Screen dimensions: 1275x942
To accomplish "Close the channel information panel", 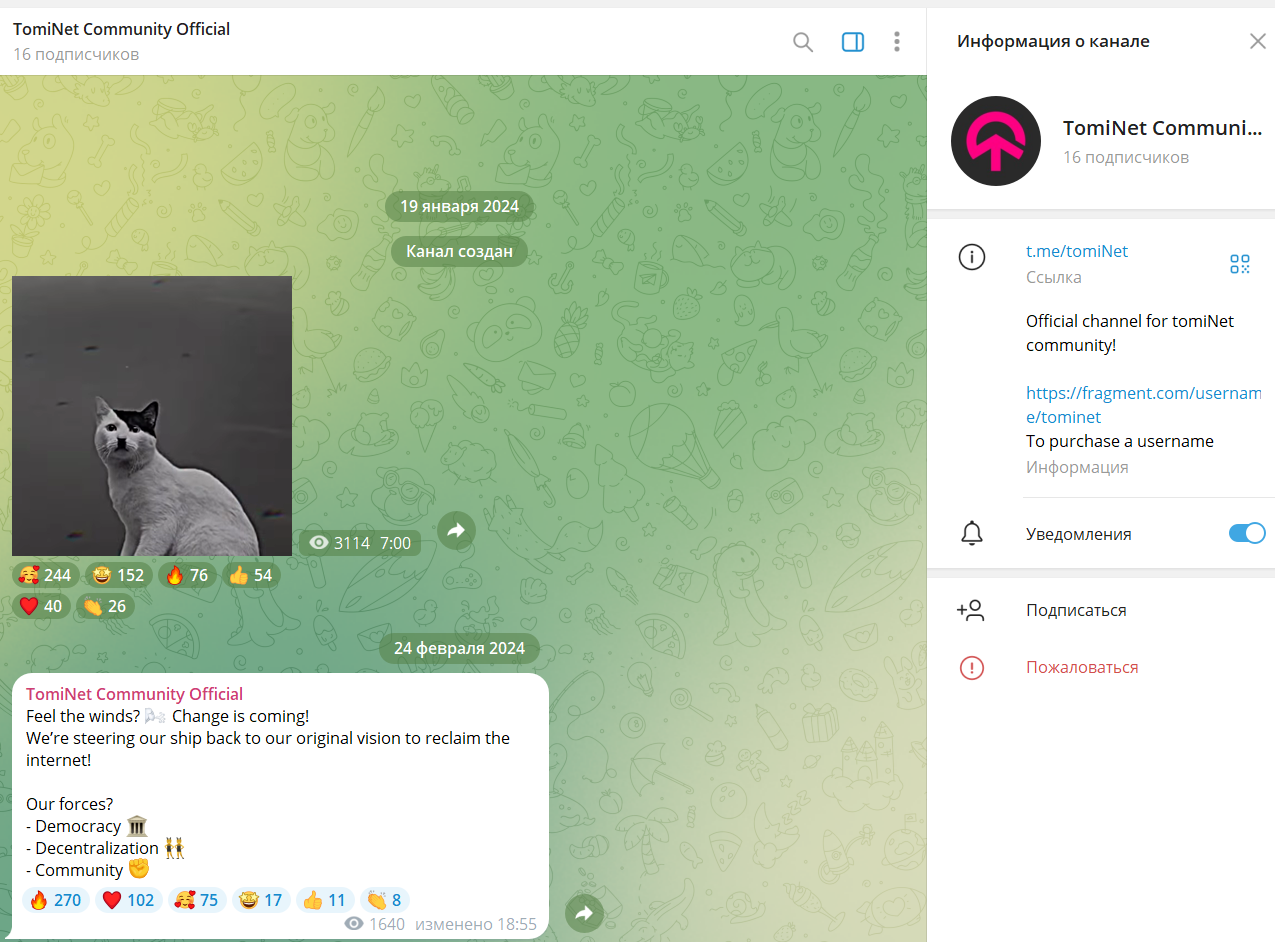I will (1258, 41).
